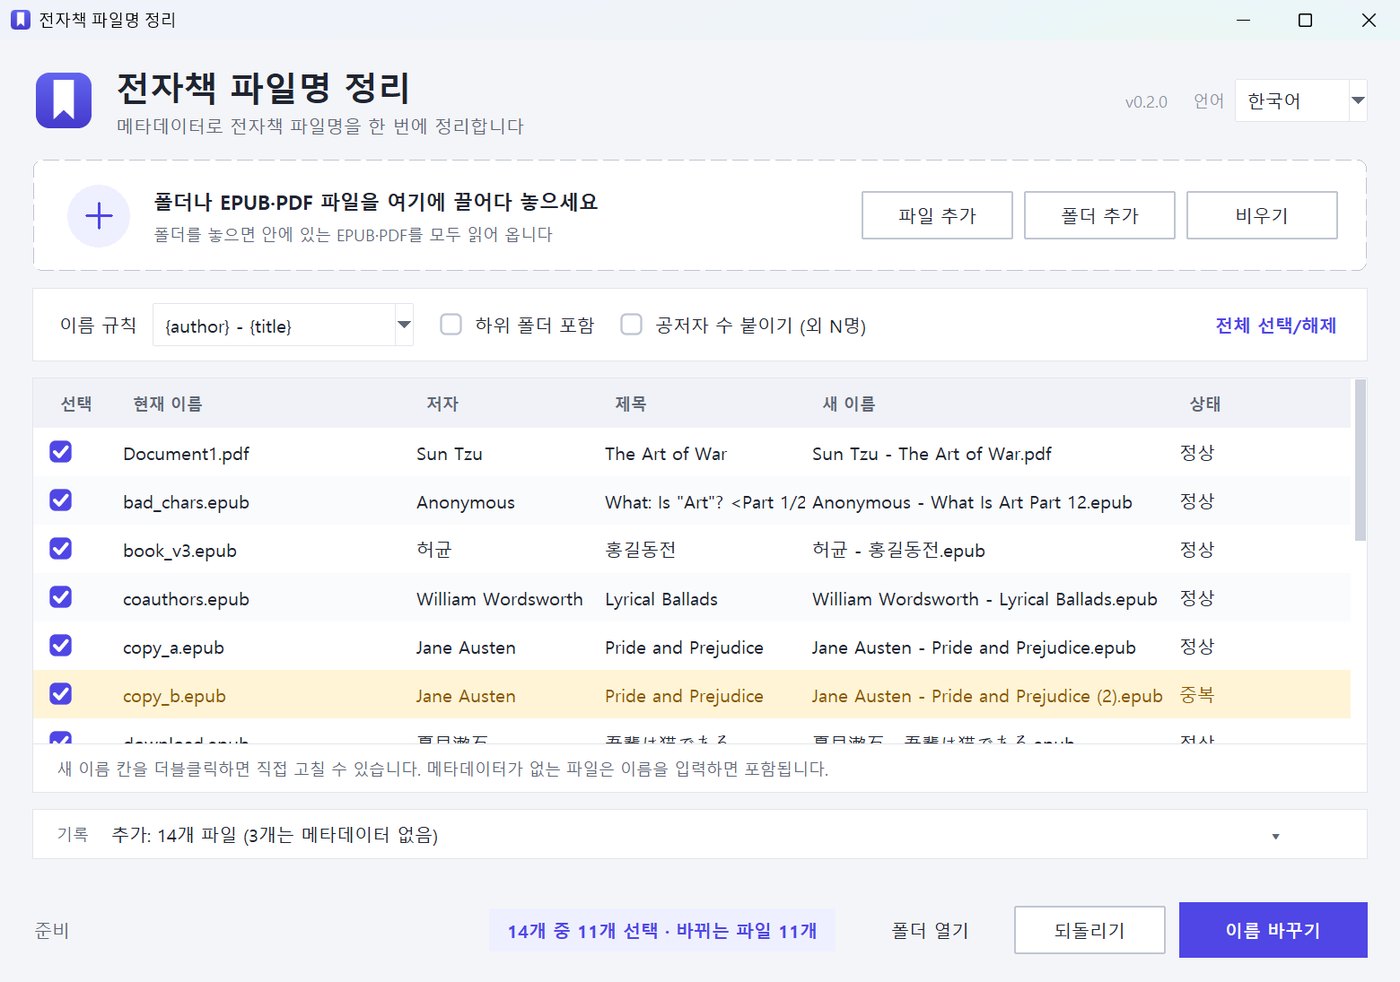The width and height of the screenshot is (1400, 982).
Task: Click the 선택 column header
Action: 76,404
